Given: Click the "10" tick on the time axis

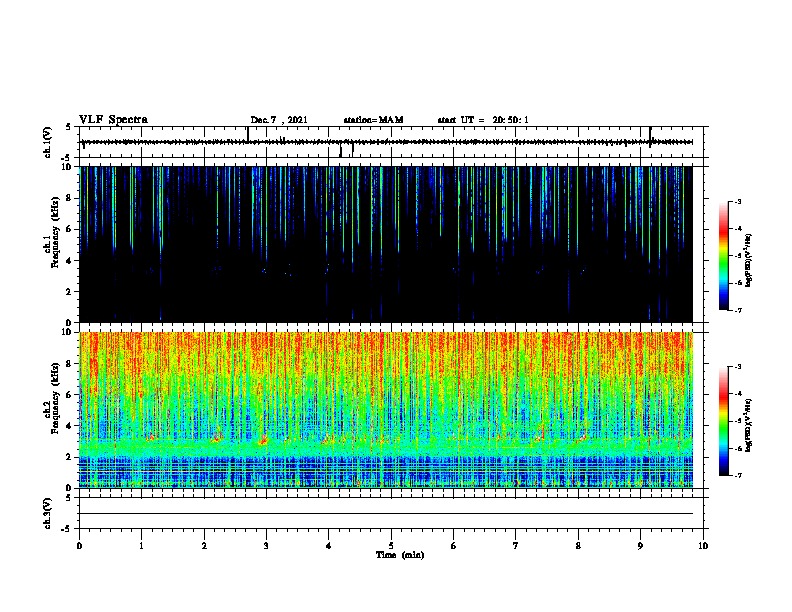Looking at the screenshot, I should [703, 546].
